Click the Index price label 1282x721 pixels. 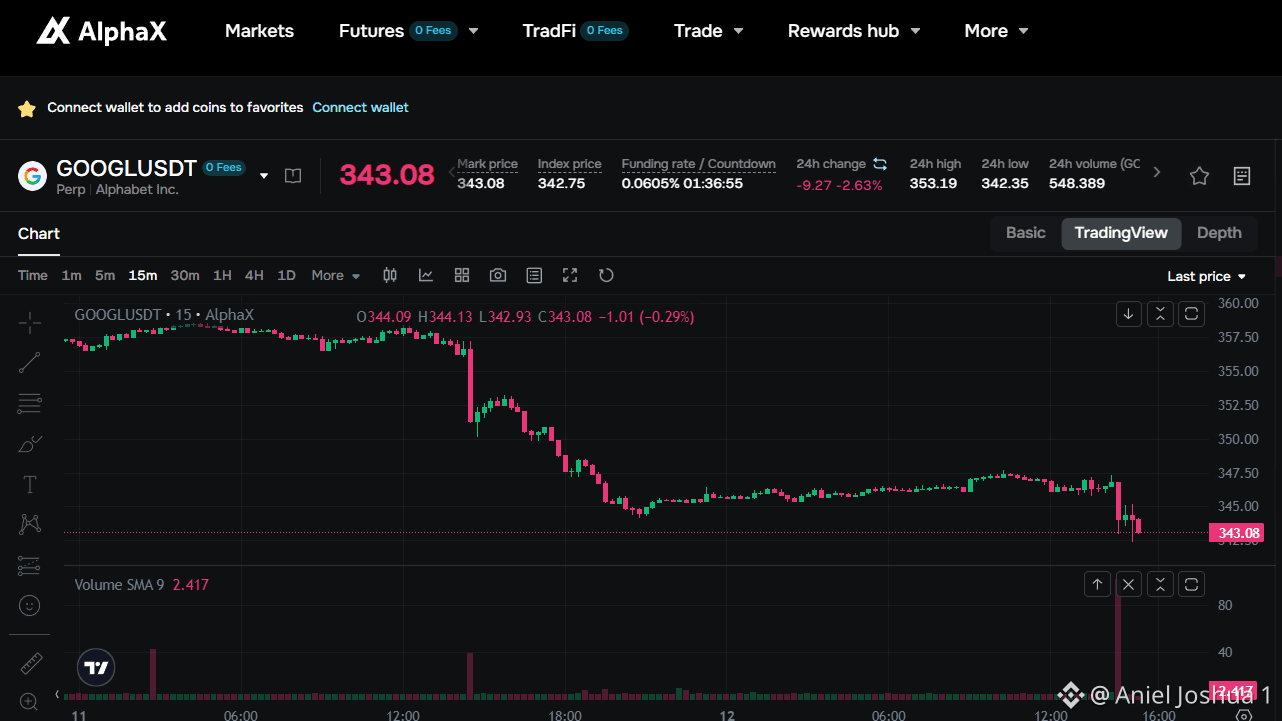[x=569, y=164]
